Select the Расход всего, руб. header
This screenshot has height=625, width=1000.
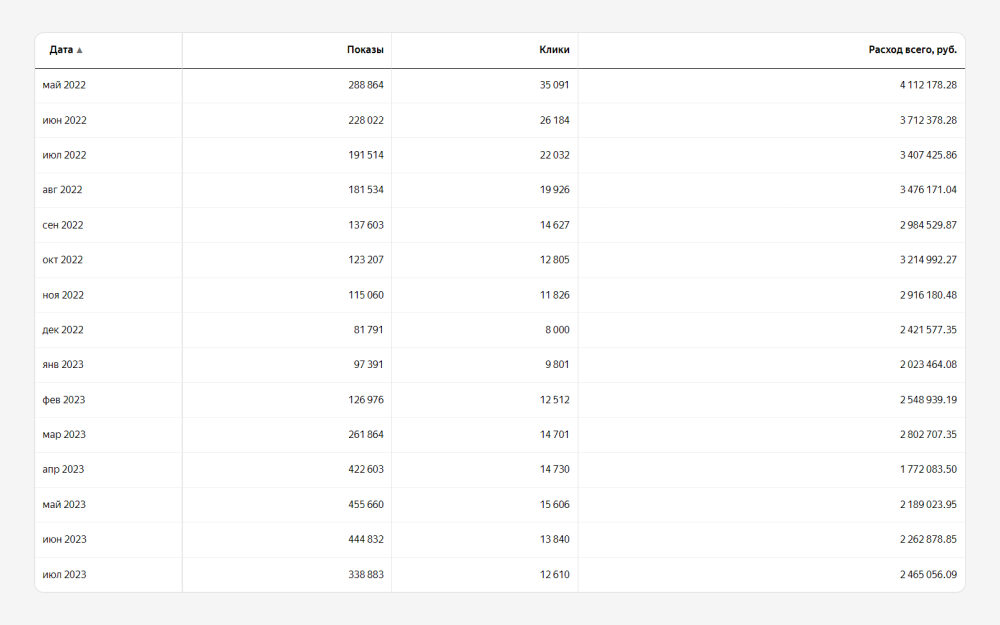[912, 50]
